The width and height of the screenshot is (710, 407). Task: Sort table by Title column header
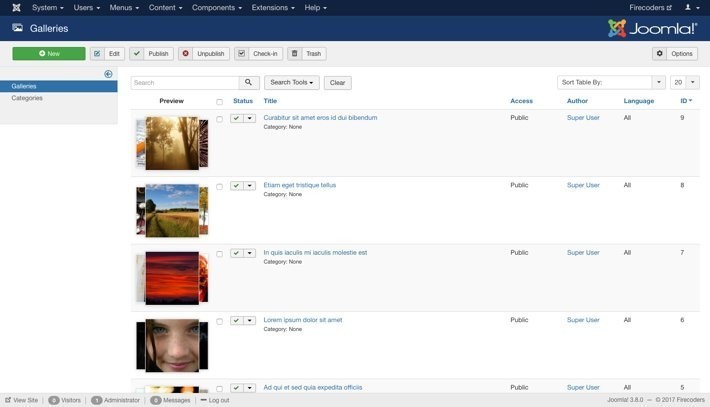[270, 101]
